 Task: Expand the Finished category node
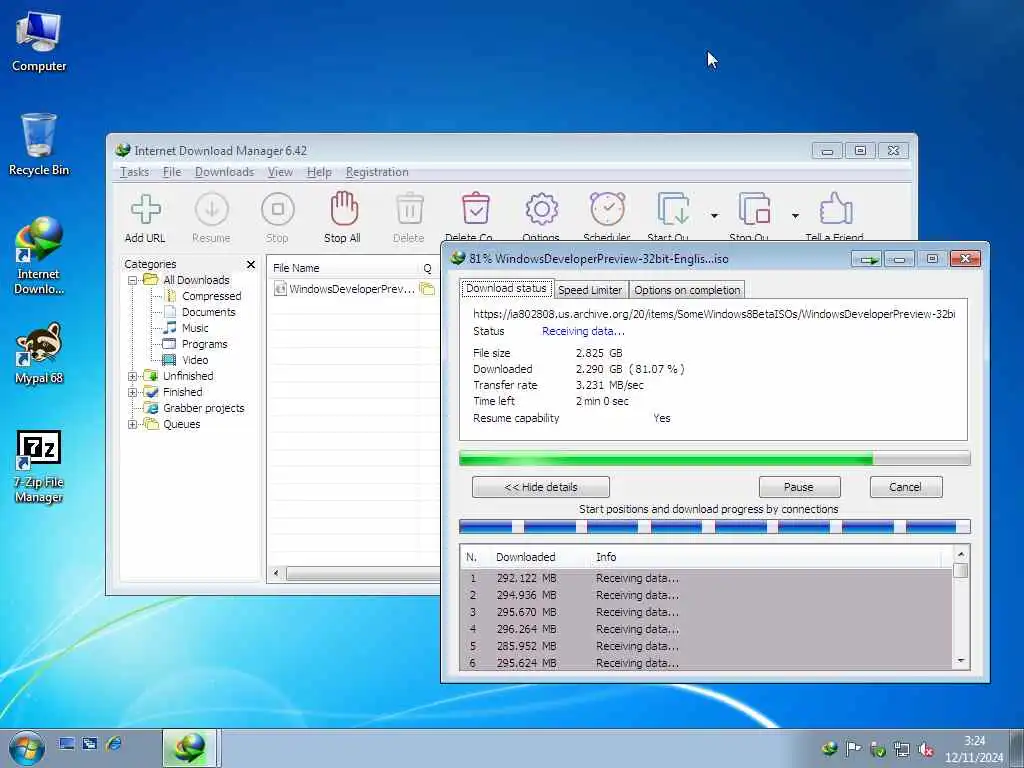[133, 392]
